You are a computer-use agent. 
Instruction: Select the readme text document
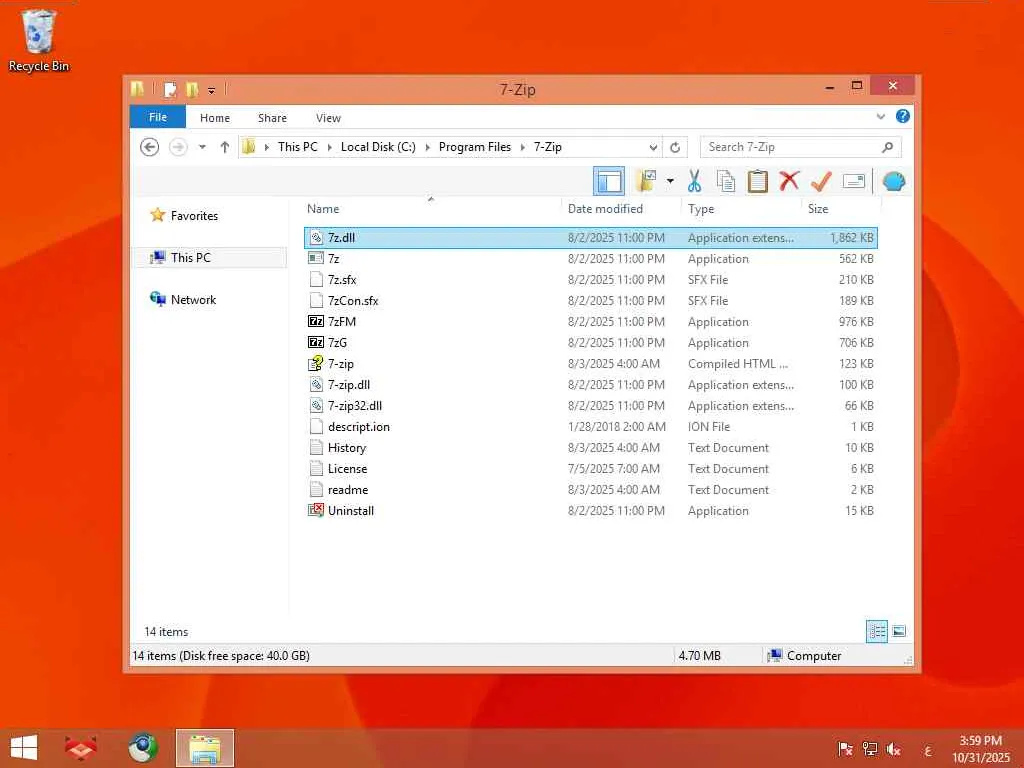point(590,489)
